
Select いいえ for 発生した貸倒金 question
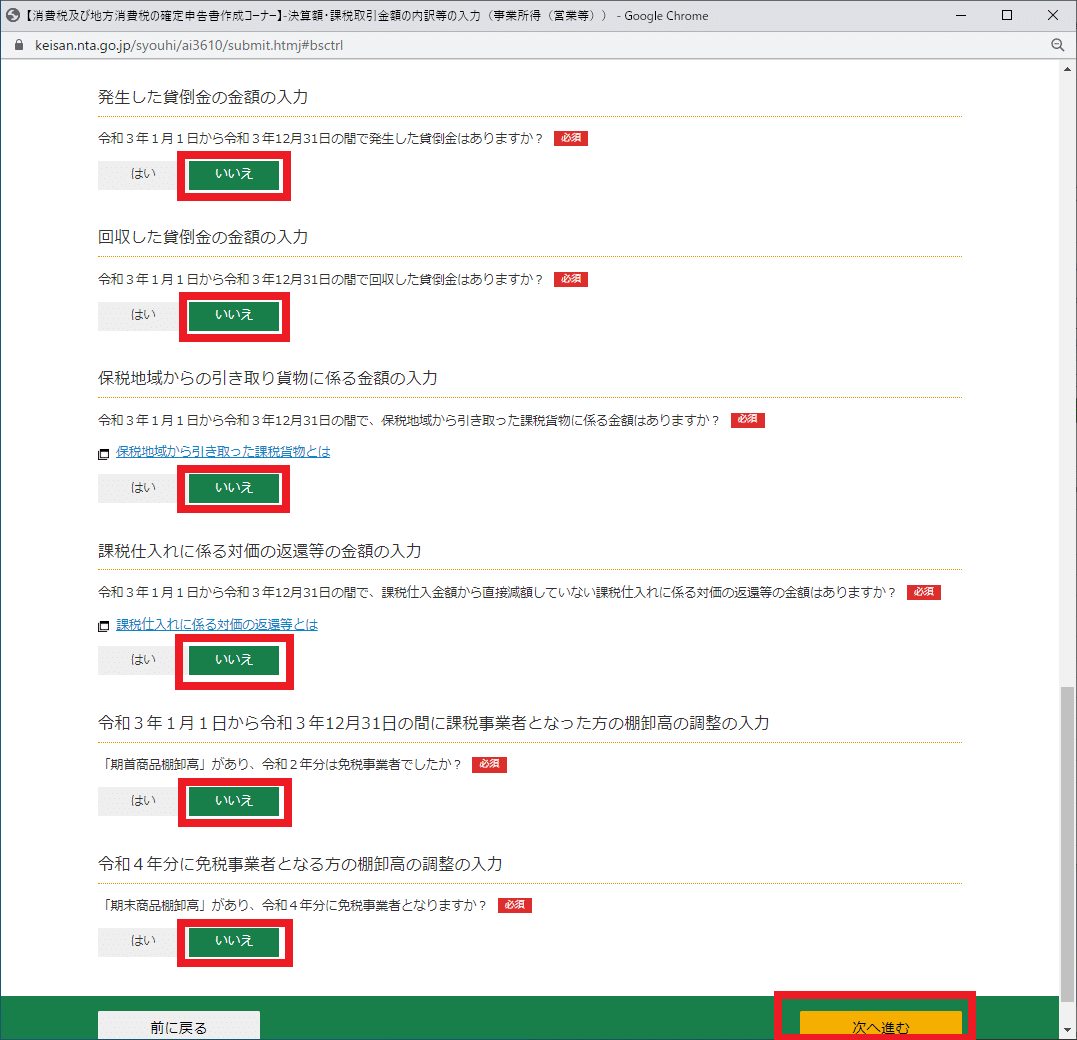point(234,174)
